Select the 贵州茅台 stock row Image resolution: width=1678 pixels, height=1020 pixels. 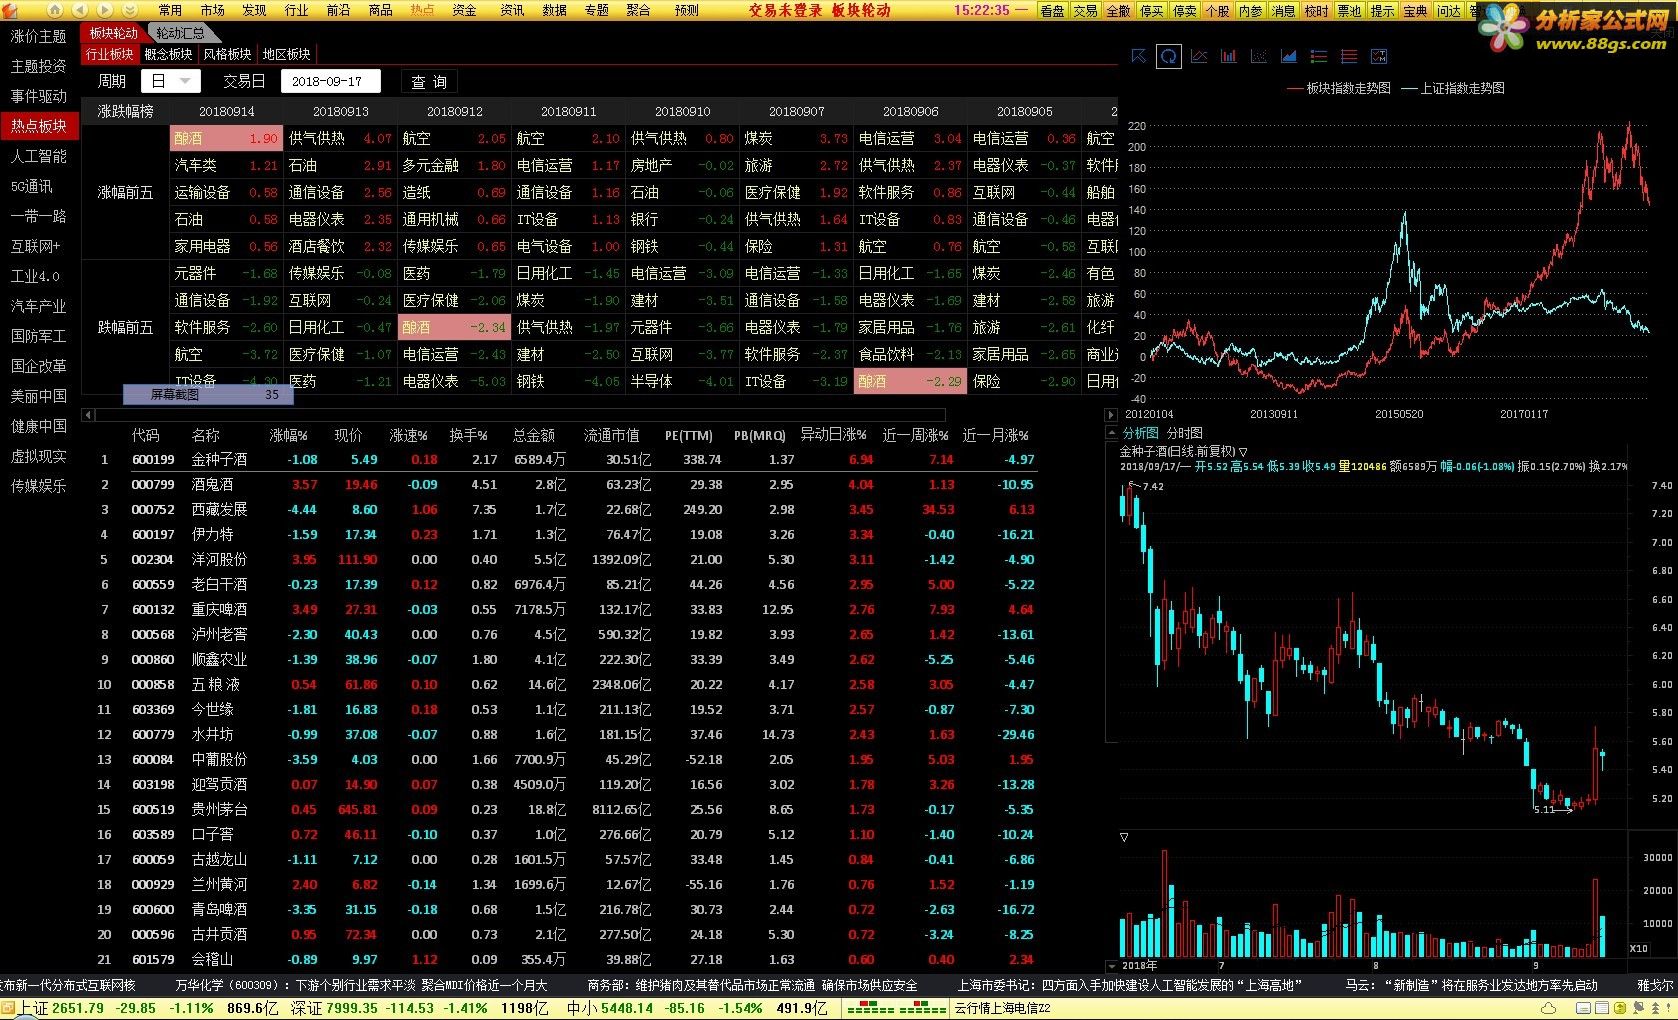(x=566, y=809)
